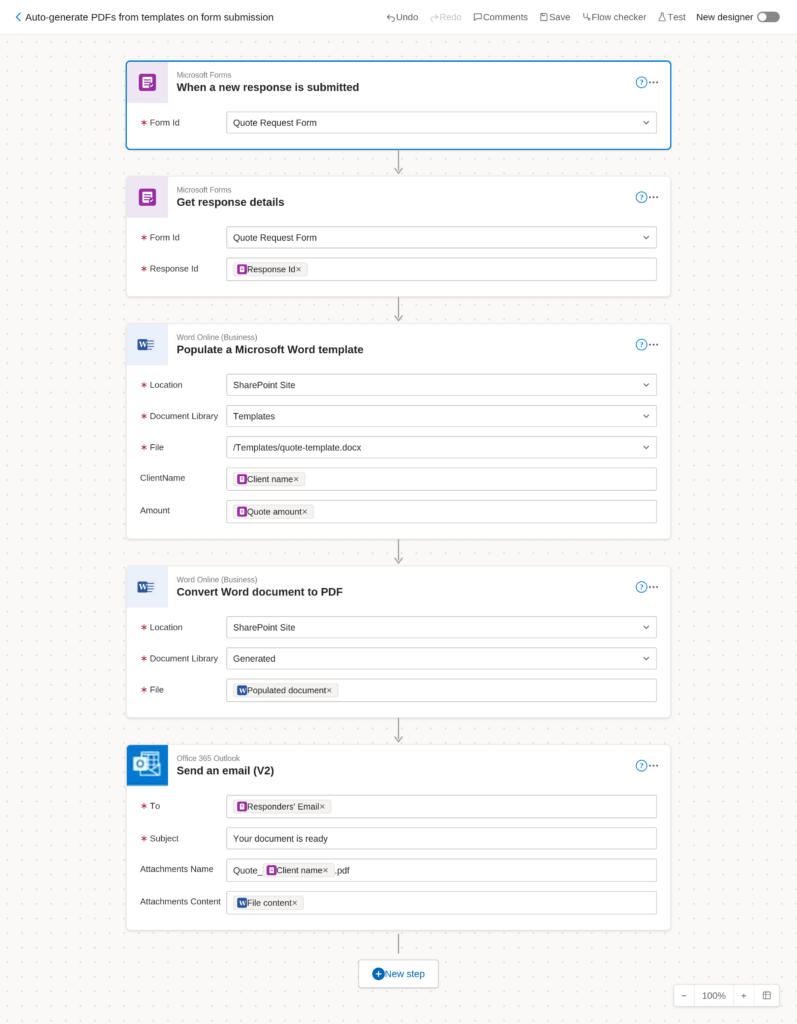Screen dimensions: 797x1024
Task: Click the Response Id input field
Action: (x=441, y=269)
